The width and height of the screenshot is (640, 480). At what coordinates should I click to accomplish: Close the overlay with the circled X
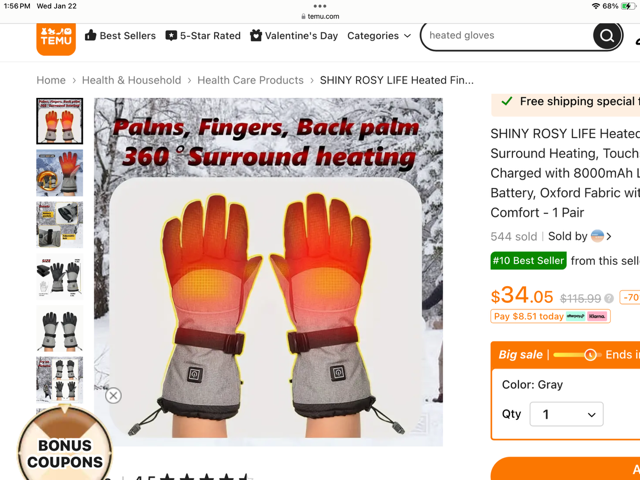click(x=113, y=396)
